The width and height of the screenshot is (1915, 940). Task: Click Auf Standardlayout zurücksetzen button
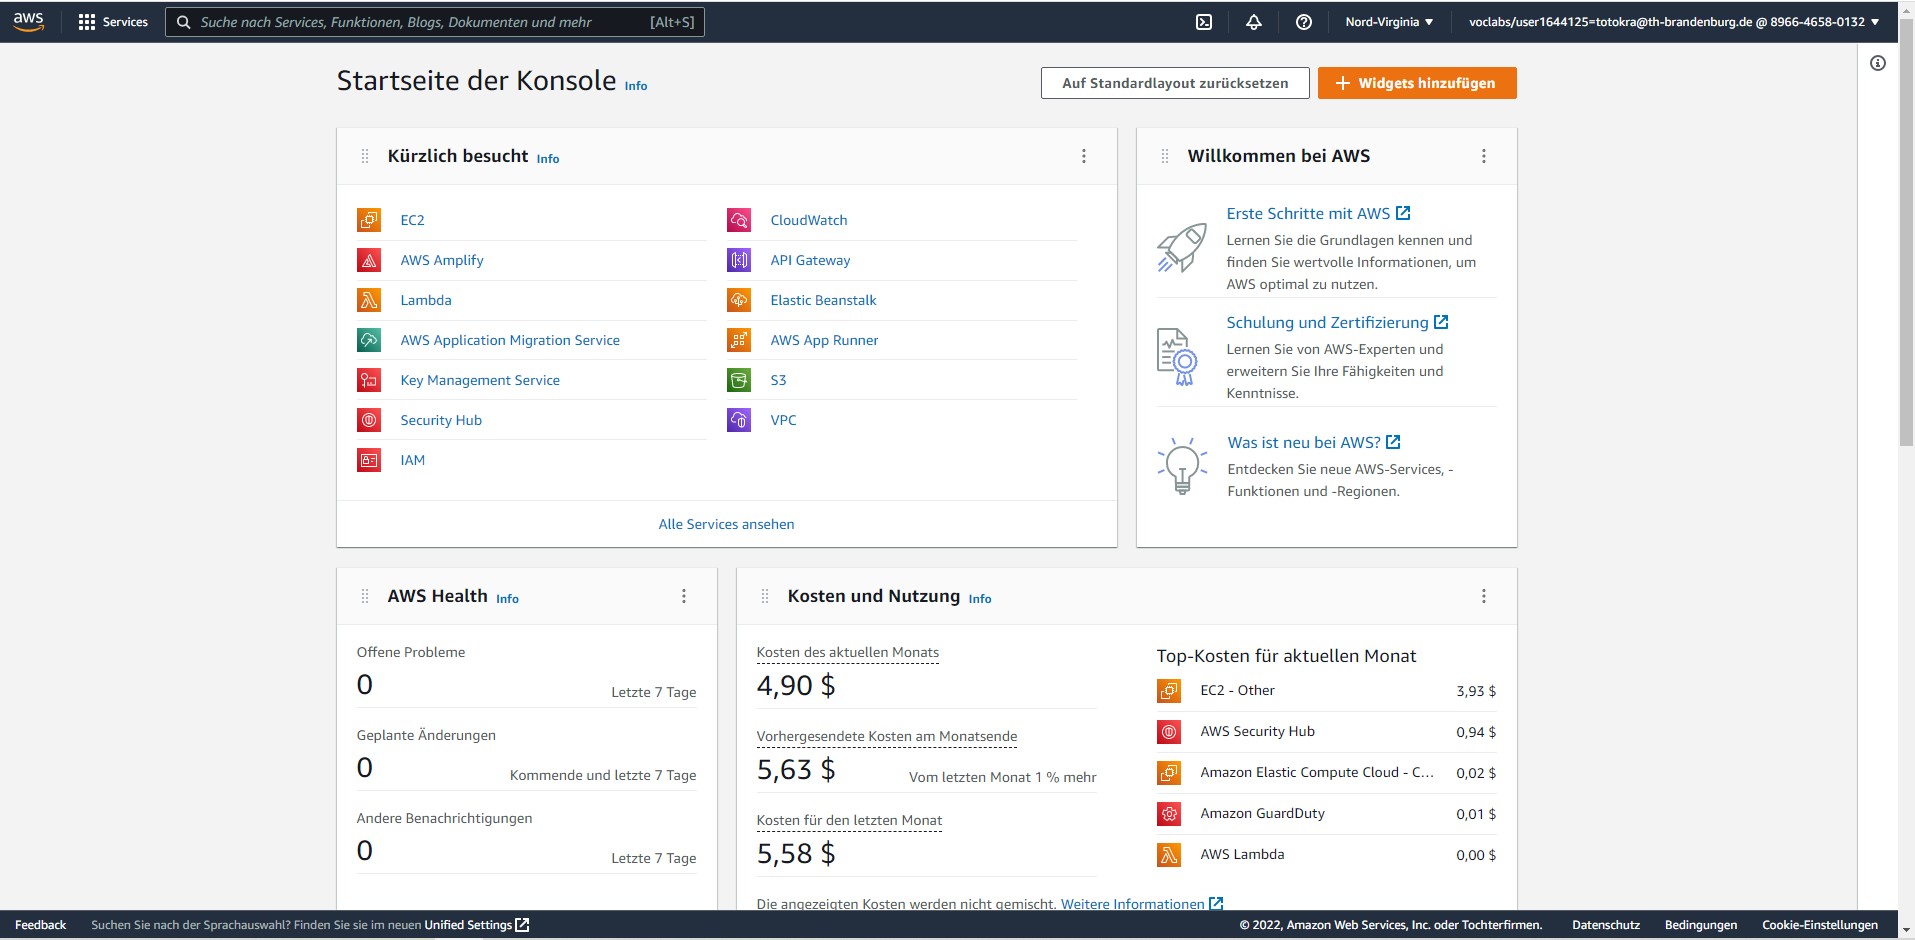point(1174,83)
